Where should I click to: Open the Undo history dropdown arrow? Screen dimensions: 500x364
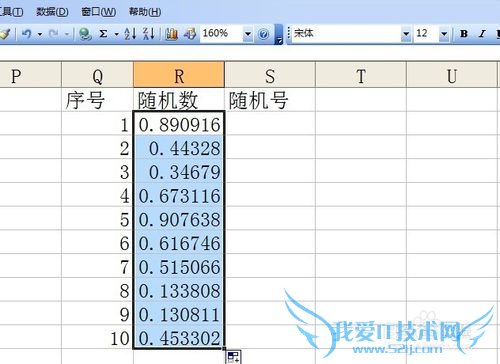coord(40,34)
